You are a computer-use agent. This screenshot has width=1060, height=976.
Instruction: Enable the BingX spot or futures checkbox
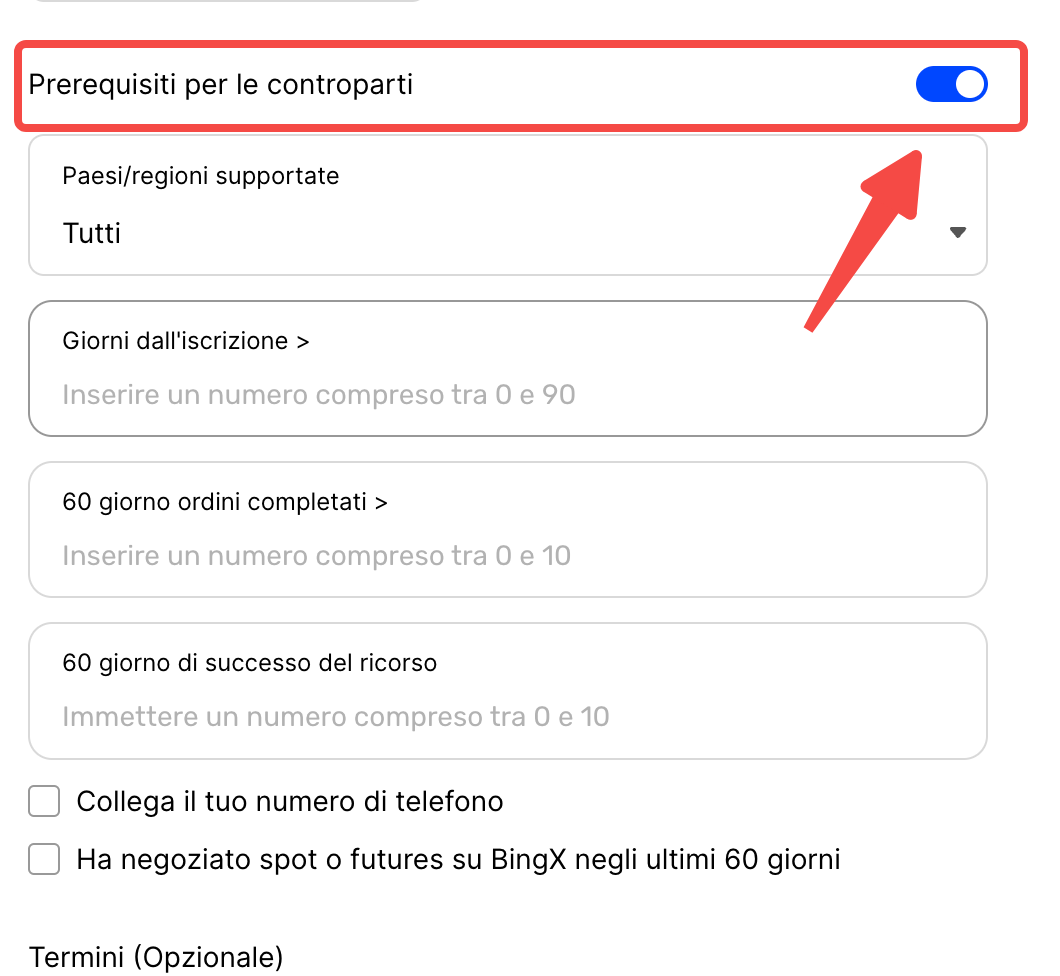44,859
